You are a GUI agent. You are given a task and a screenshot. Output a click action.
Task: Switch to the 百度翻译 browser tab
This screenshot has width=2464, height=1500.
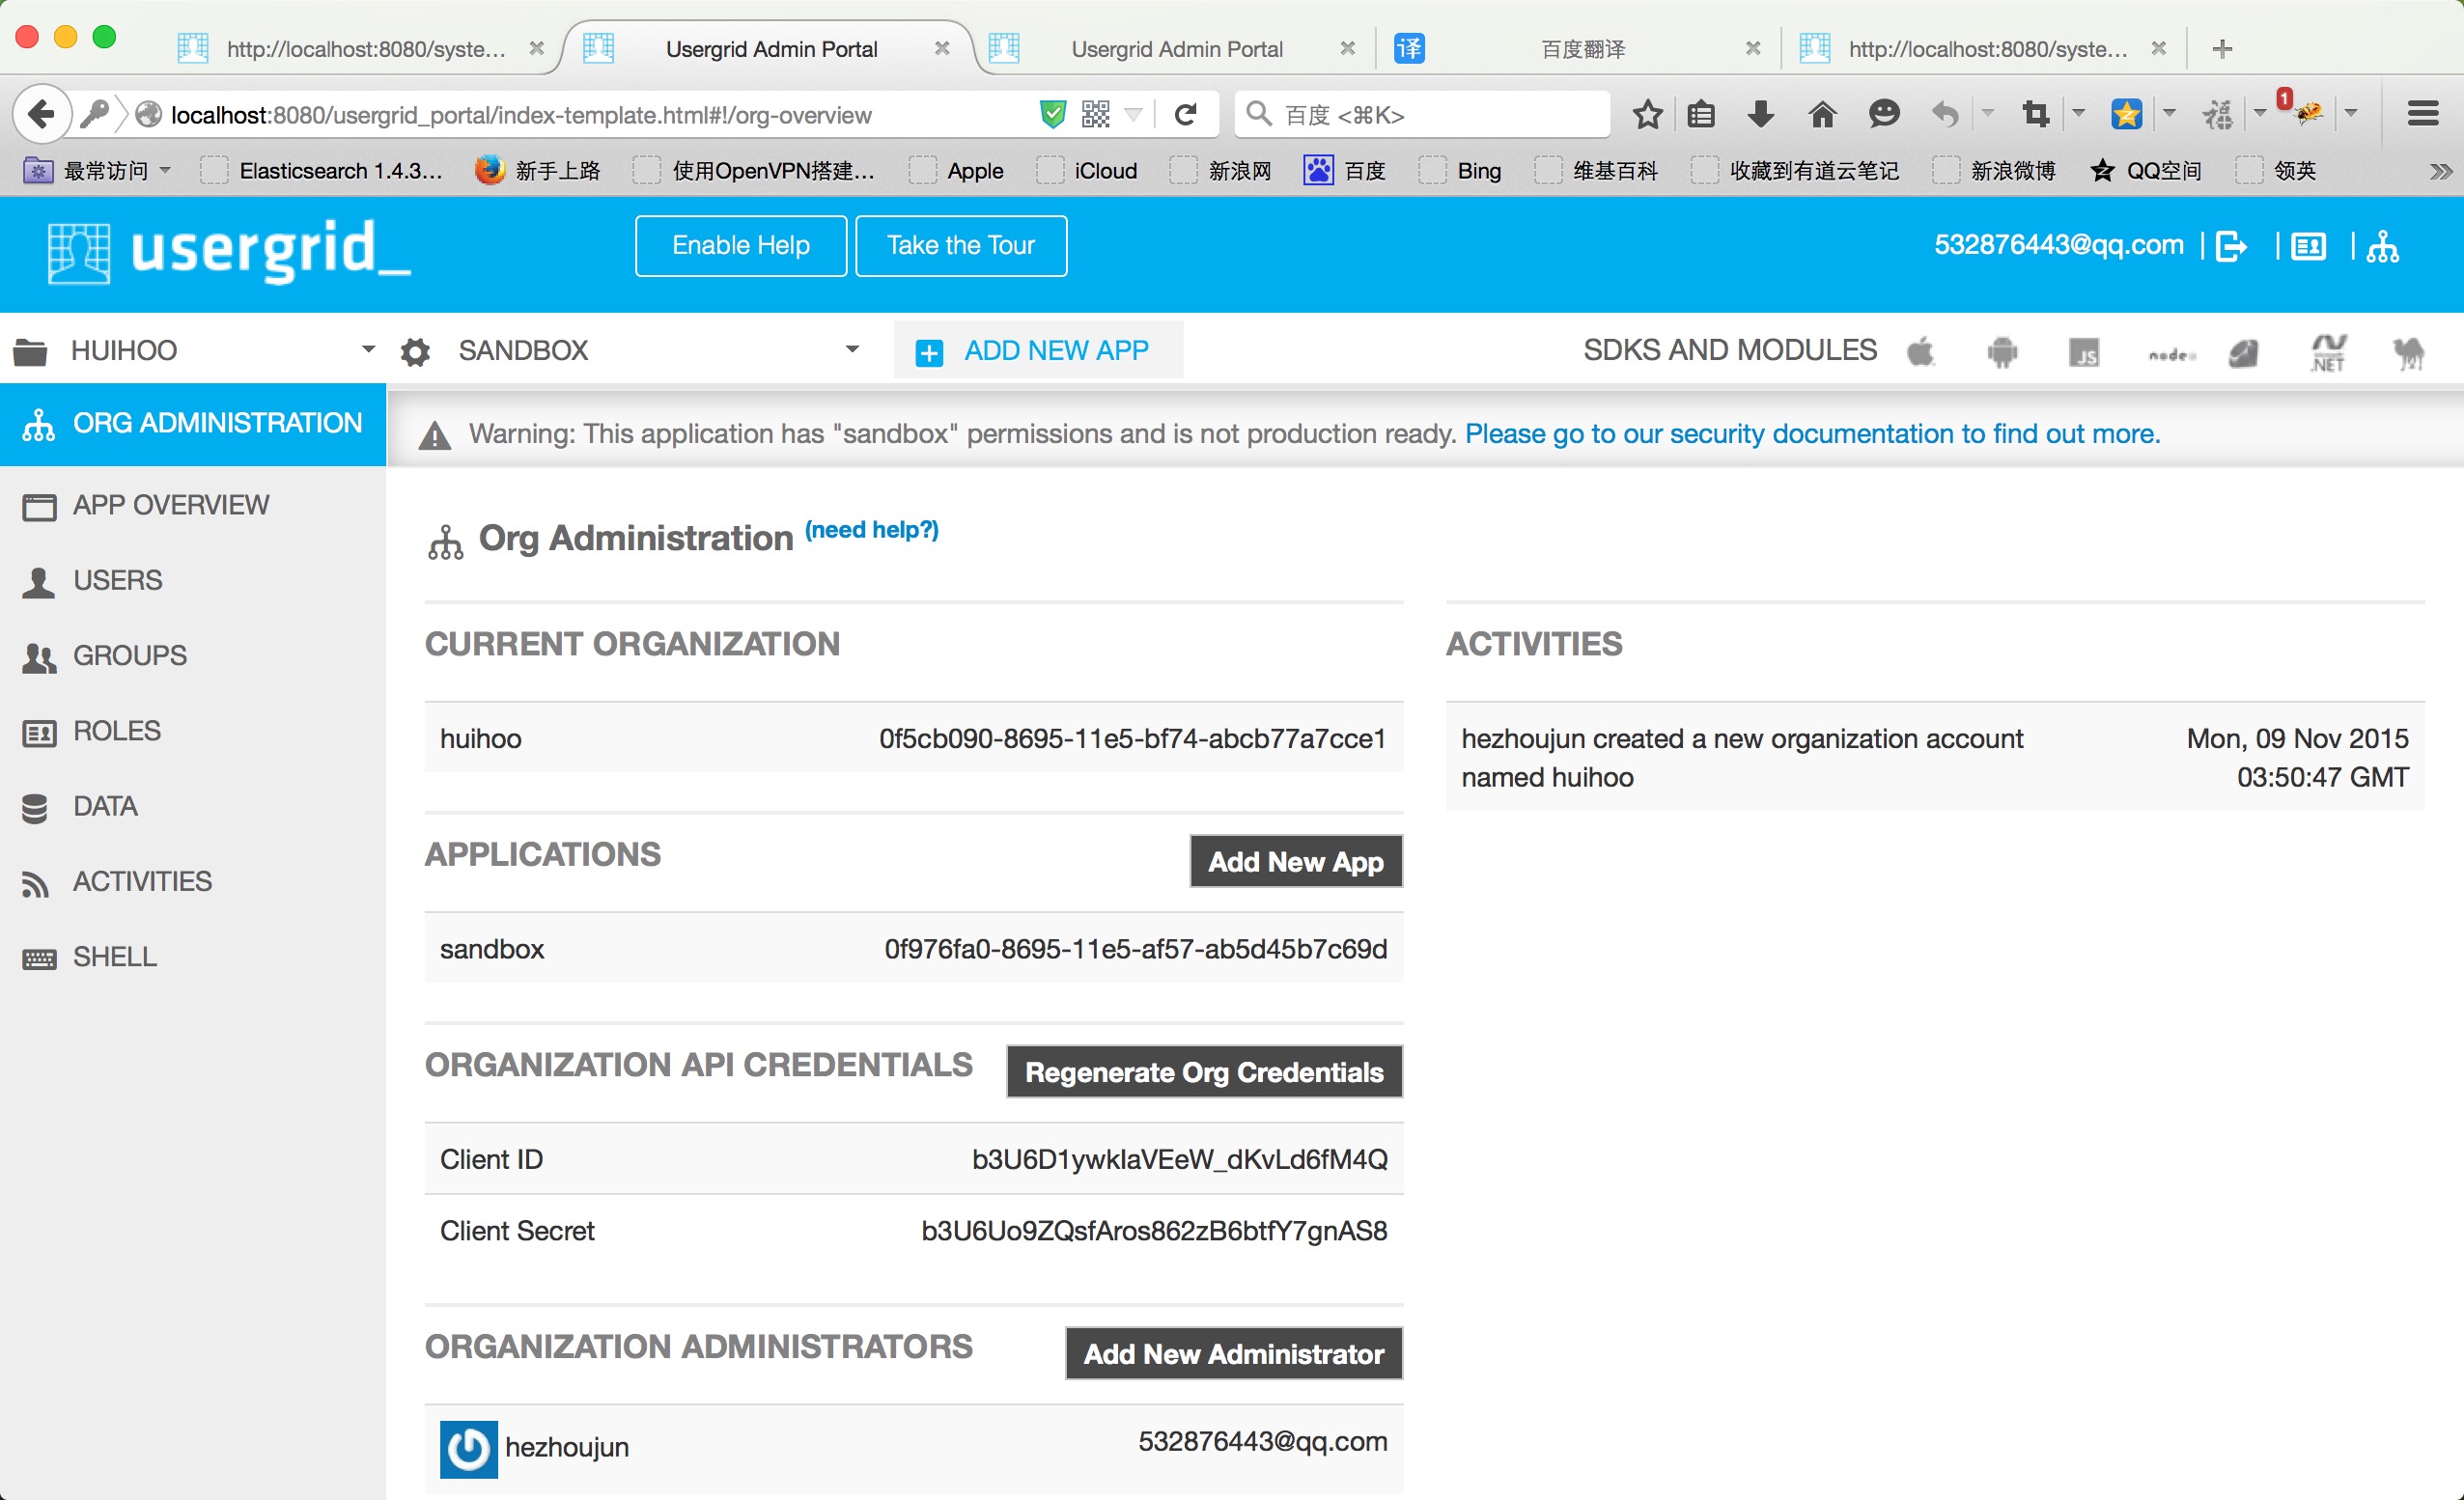pyautogui.click(x=1582, y=48)
